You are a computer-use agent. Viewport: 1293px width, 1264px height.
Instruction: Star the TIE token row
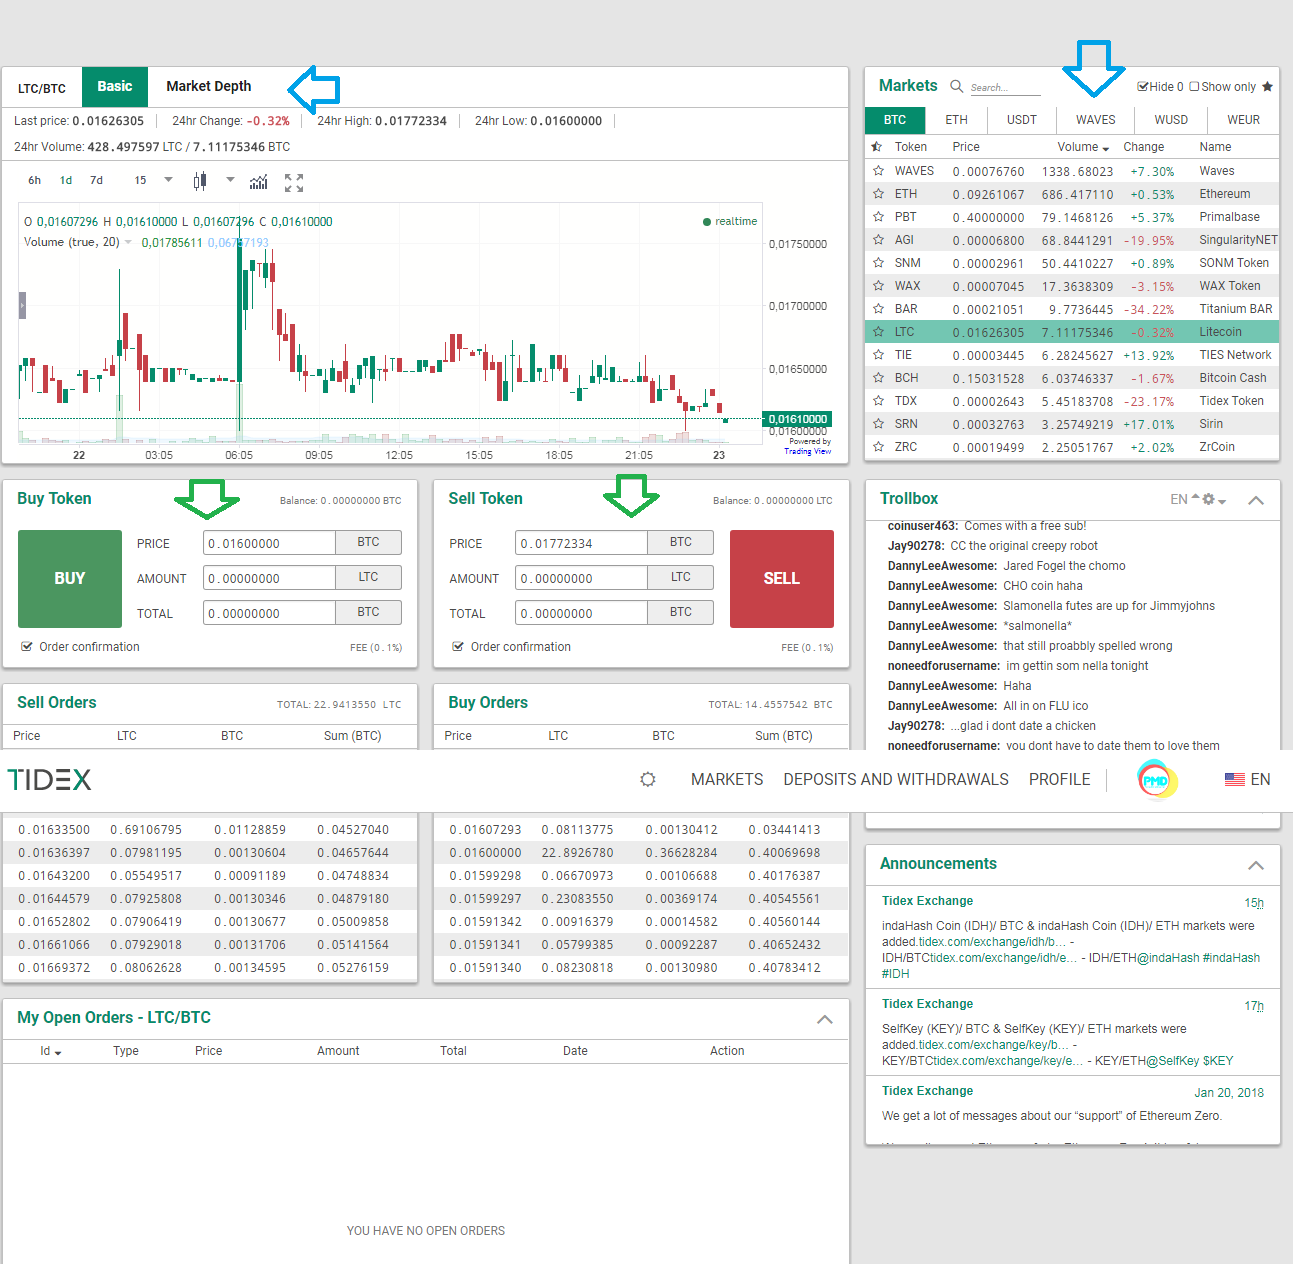(878, 355)
